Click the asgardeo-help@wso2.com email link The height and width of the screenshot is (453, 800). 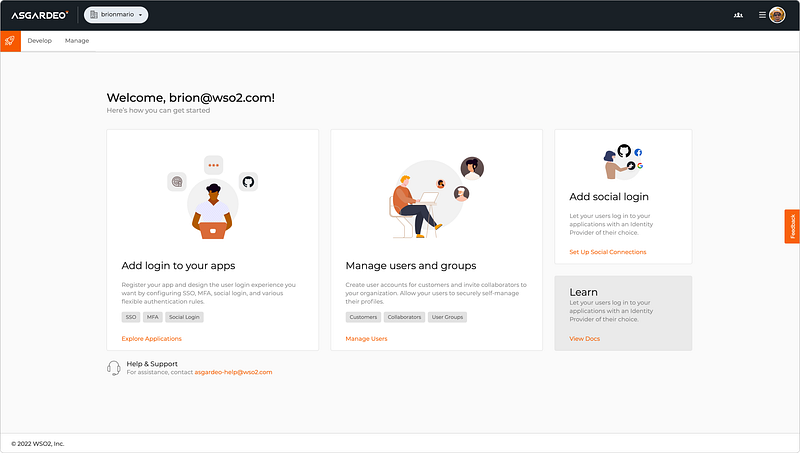point(233,372)
